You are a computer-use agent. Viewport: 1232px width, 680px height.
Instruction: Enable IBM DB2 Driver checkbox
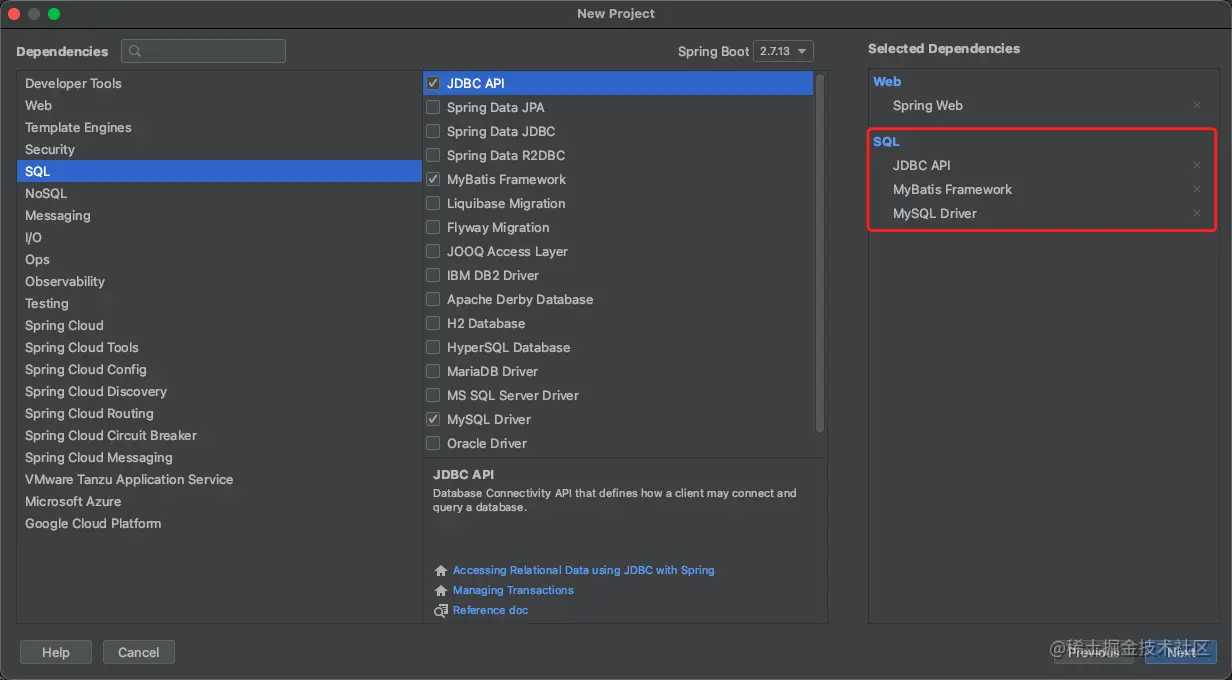(x=433, y=275)
